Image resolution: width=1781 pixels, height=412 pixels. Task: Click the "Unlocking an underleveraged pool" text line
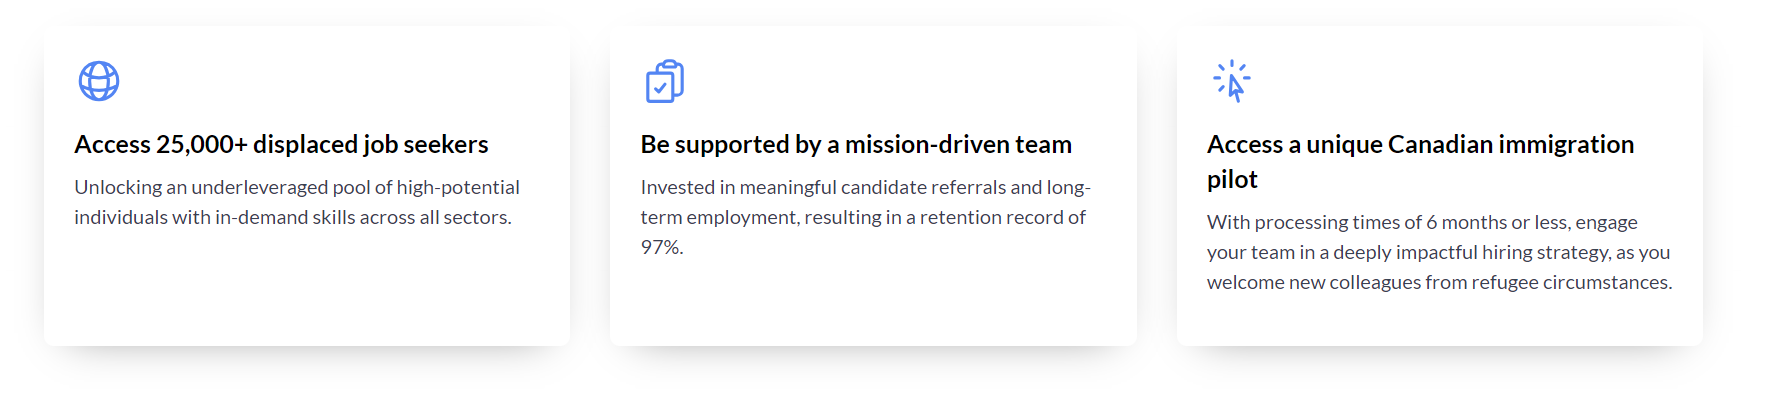click(297, 187)
